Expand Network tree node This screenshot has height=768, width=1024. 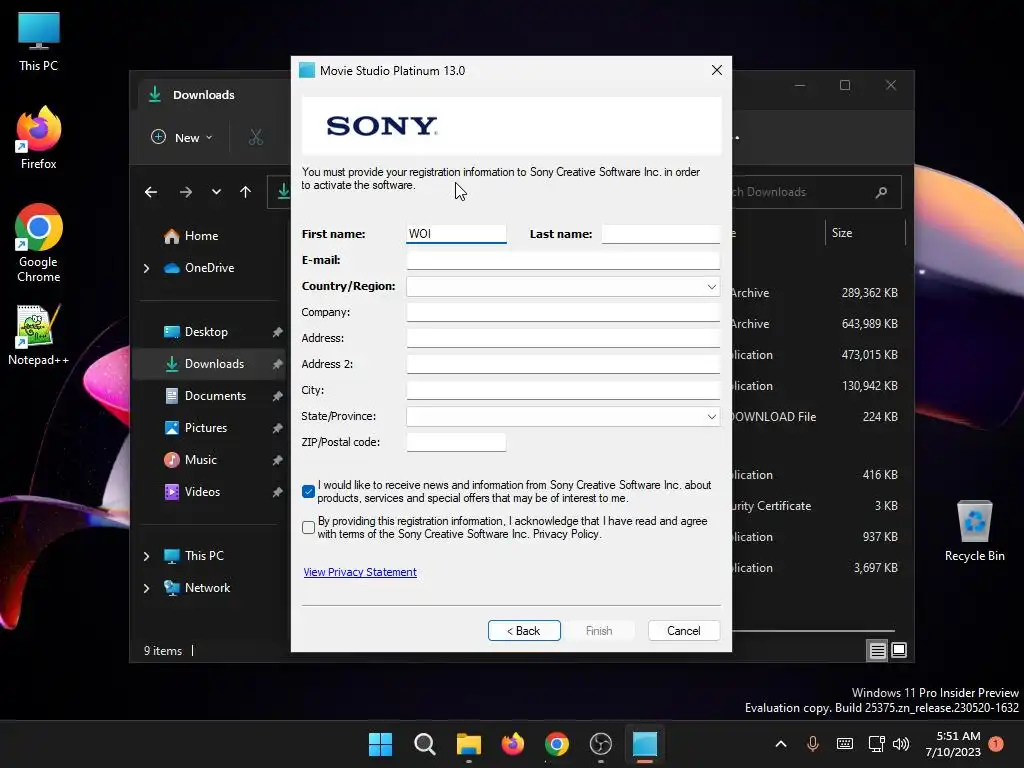146,588
